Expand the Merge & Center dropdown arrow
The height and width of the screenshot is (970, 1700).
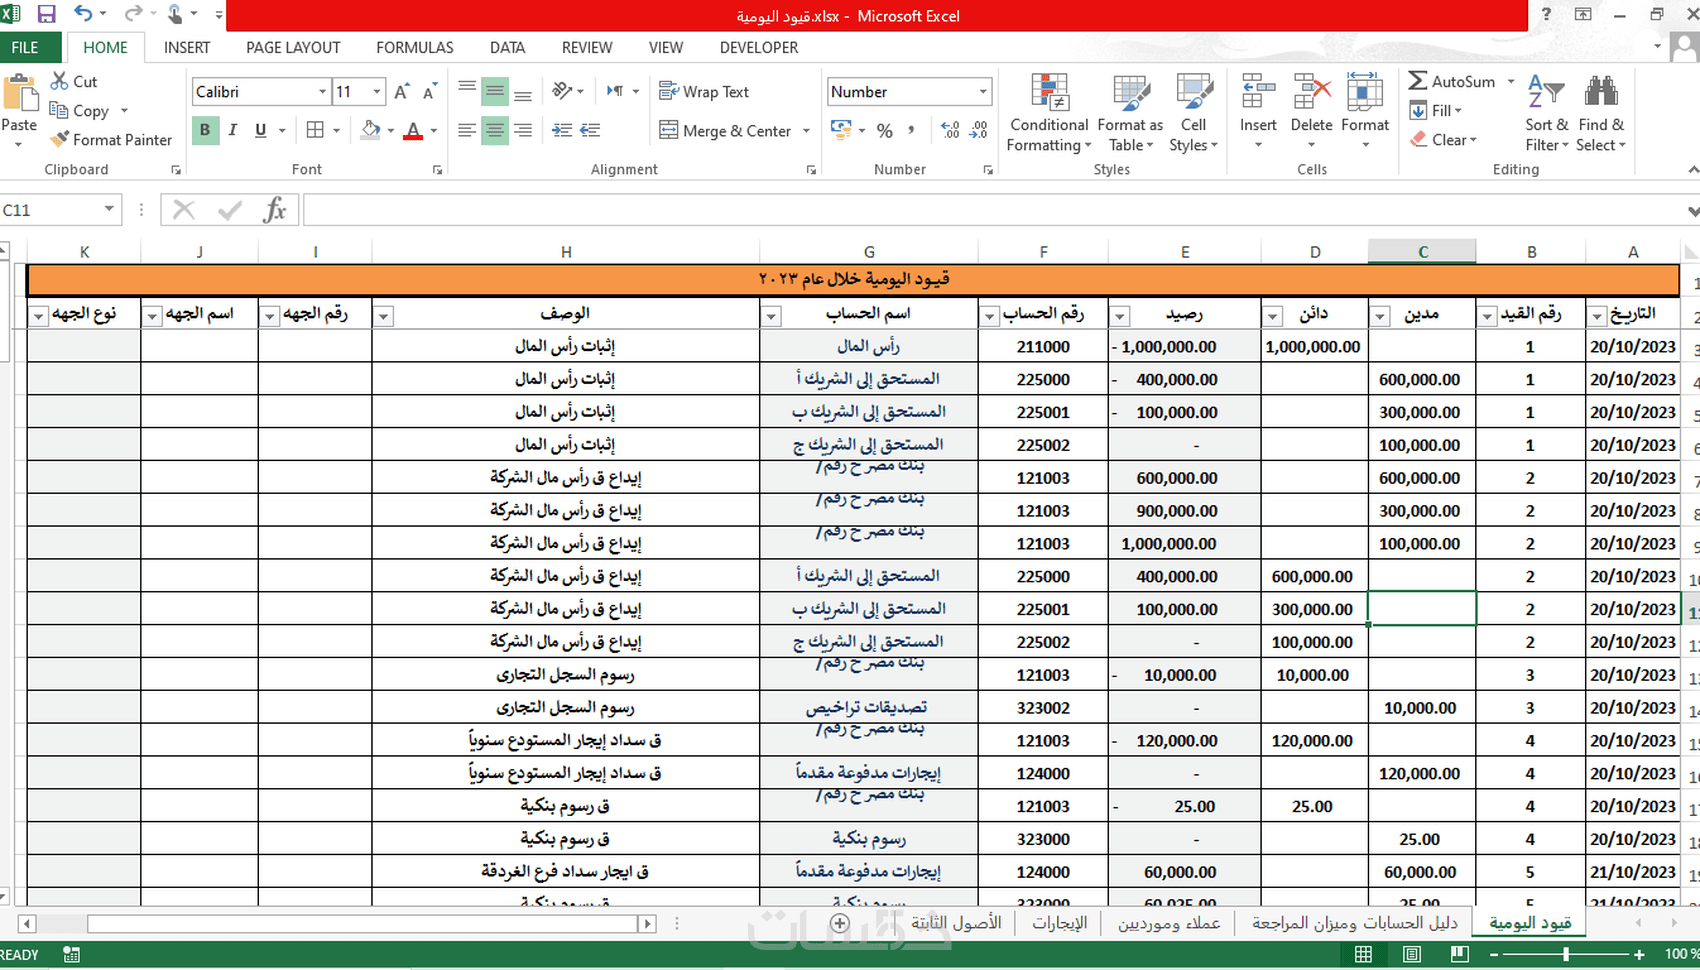point(806,131)
